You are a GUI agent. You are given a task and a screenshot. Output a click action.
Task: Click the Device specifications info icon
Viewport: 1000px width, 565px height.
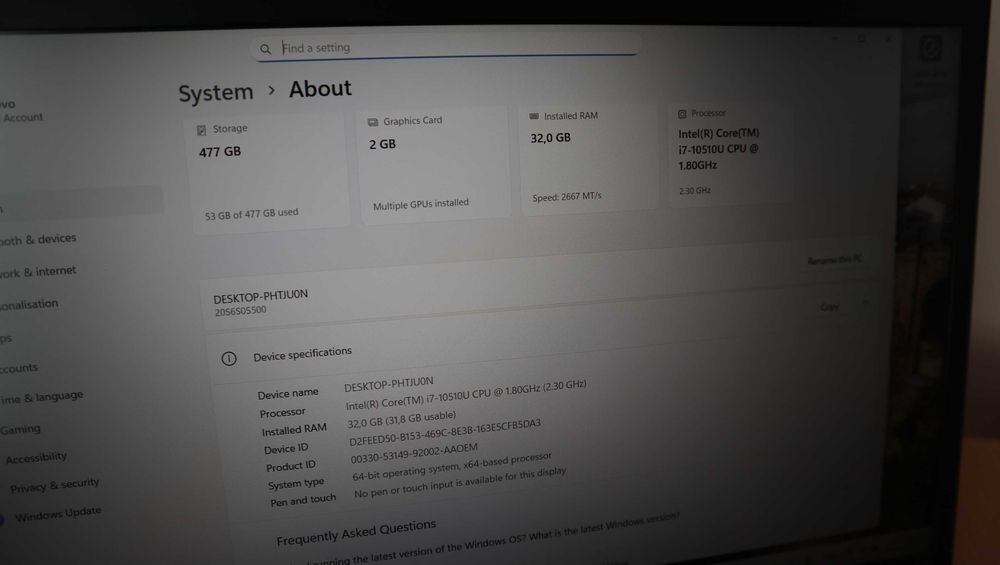pos(229,358)
